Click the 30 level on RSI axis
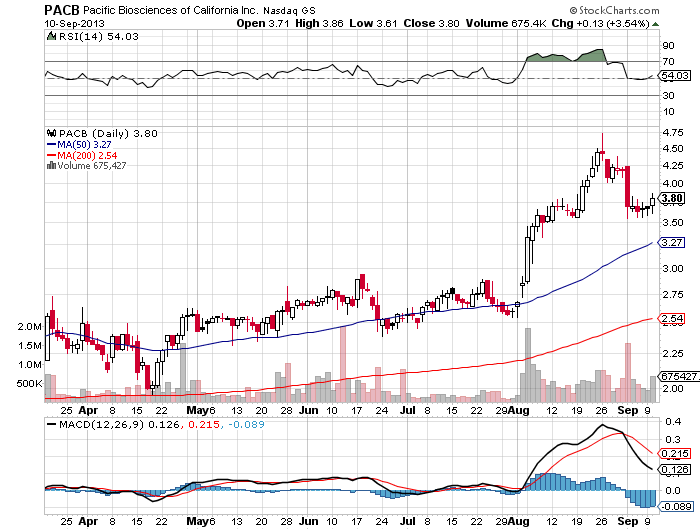 [668, 96]
